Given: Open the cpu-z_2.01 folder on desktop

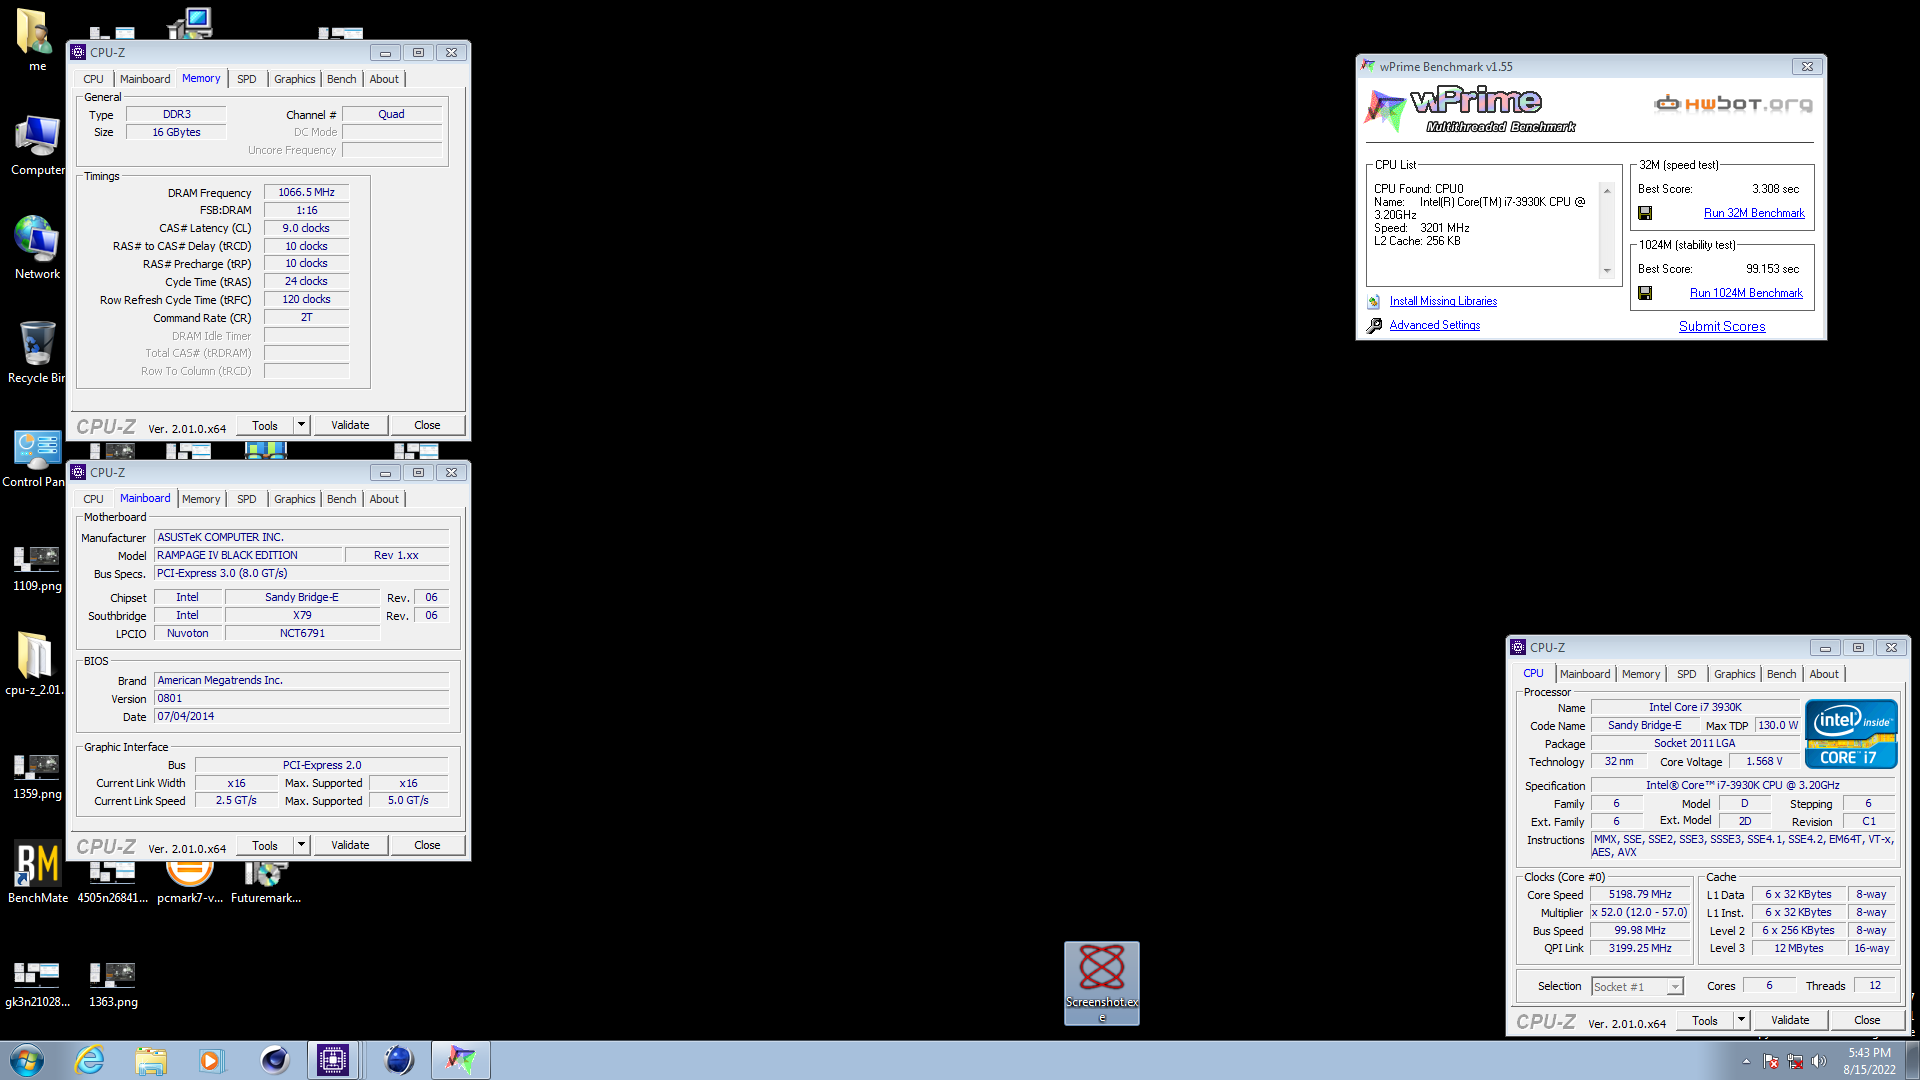Looking at the screenshot, I should click(35, 663).
